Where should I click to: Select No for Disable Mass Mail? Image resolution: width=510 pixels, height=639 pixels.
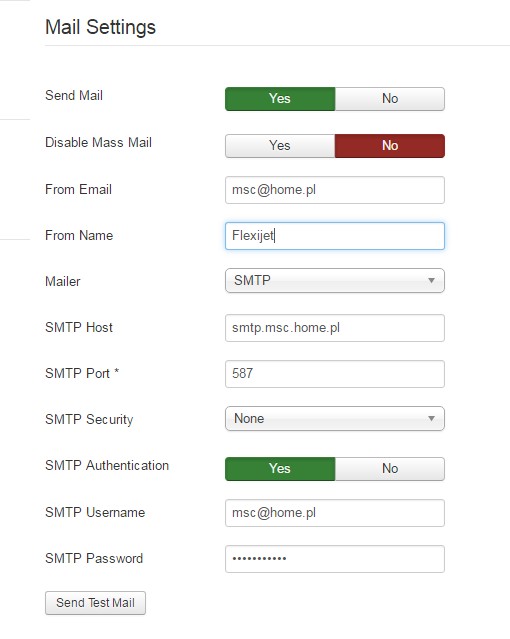(390, 145)
